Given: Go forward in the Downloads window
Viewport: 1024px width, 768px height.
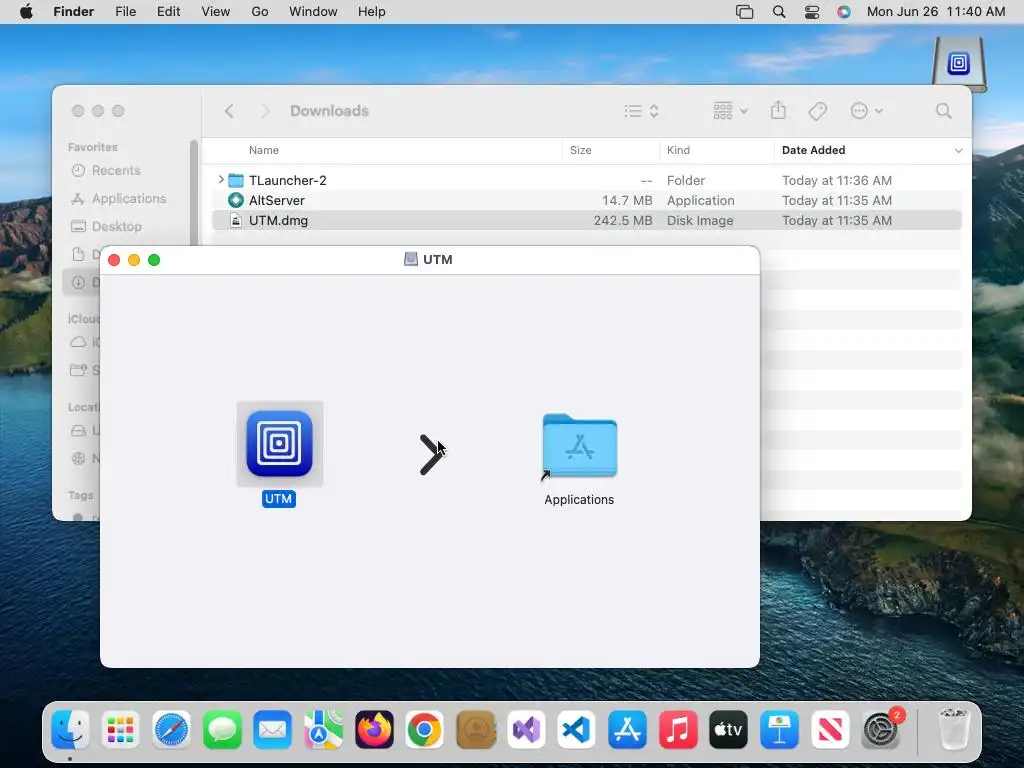Looking at the screenshot, I should point(265,111).
